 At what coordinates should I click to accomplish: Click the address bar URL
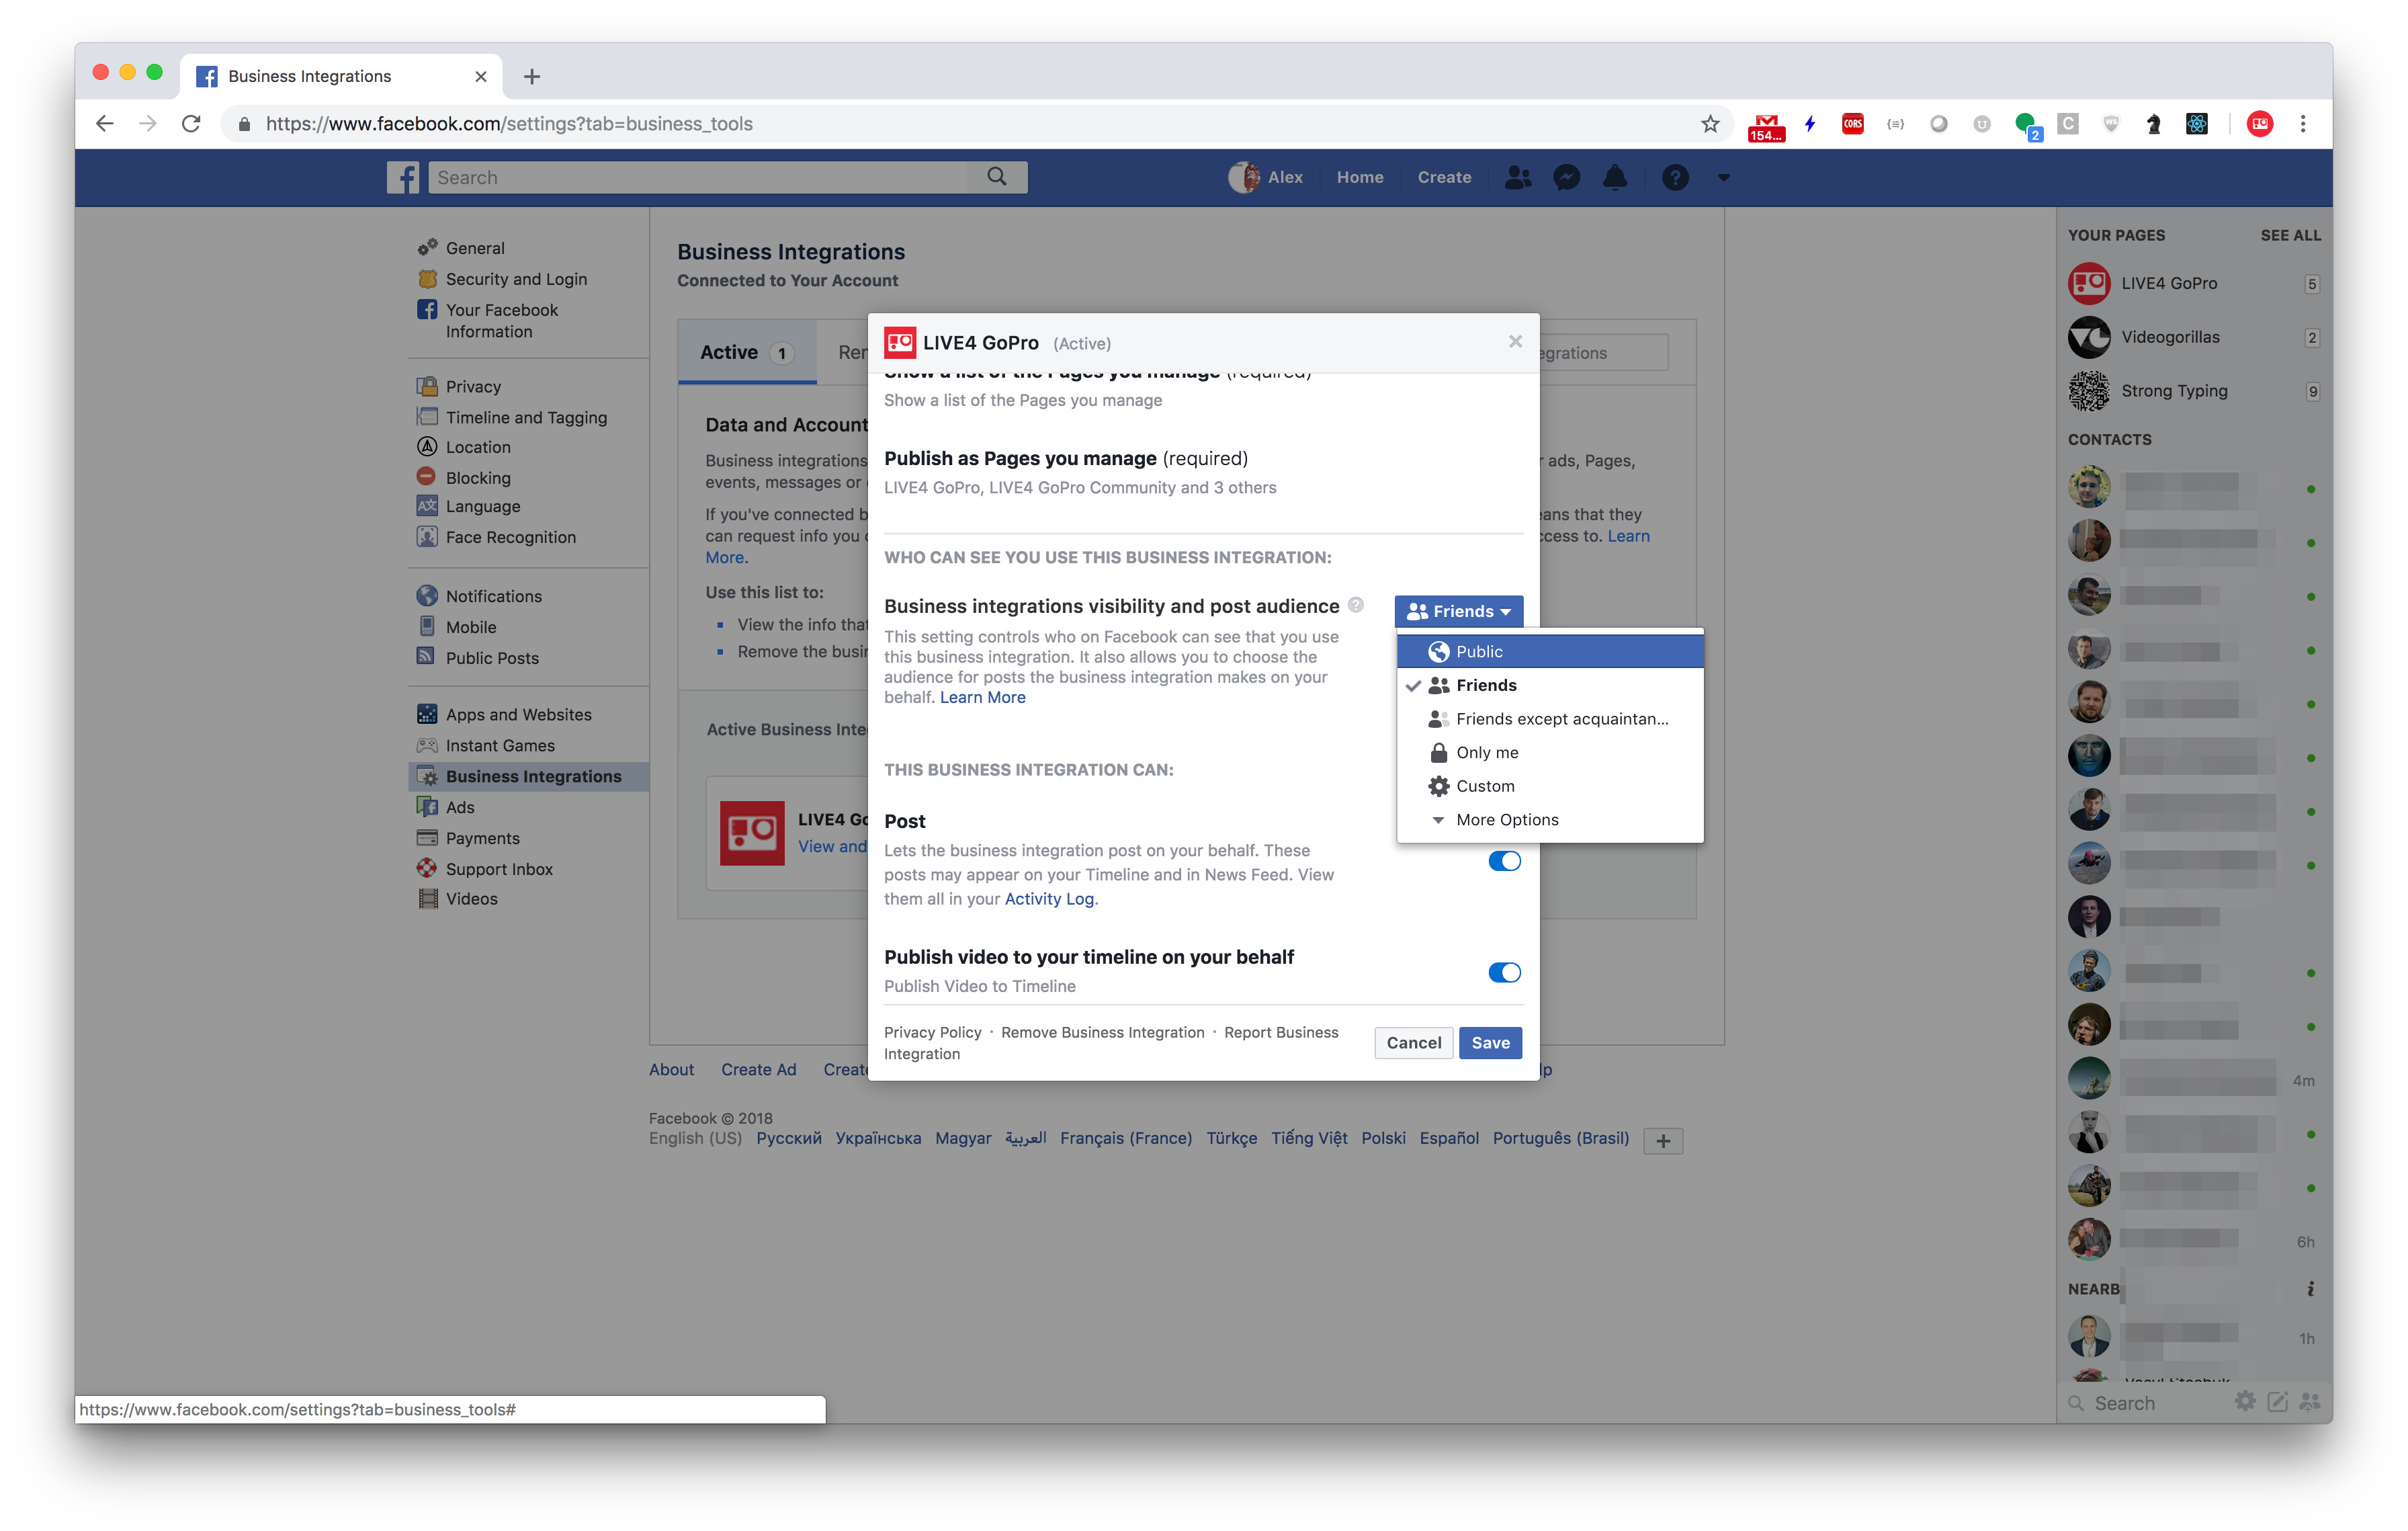509,123
